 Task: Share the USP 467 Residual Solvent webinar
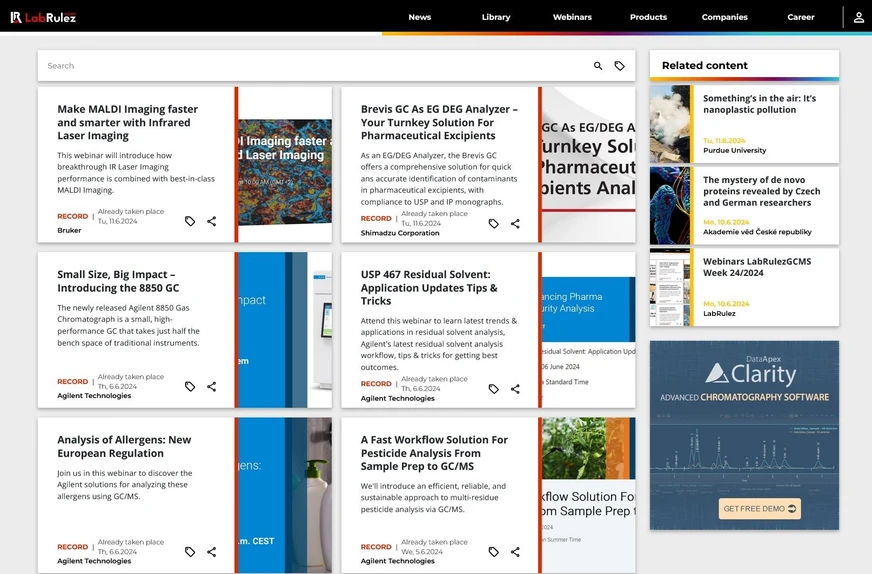pyautogui.click(x=516, y=389)
